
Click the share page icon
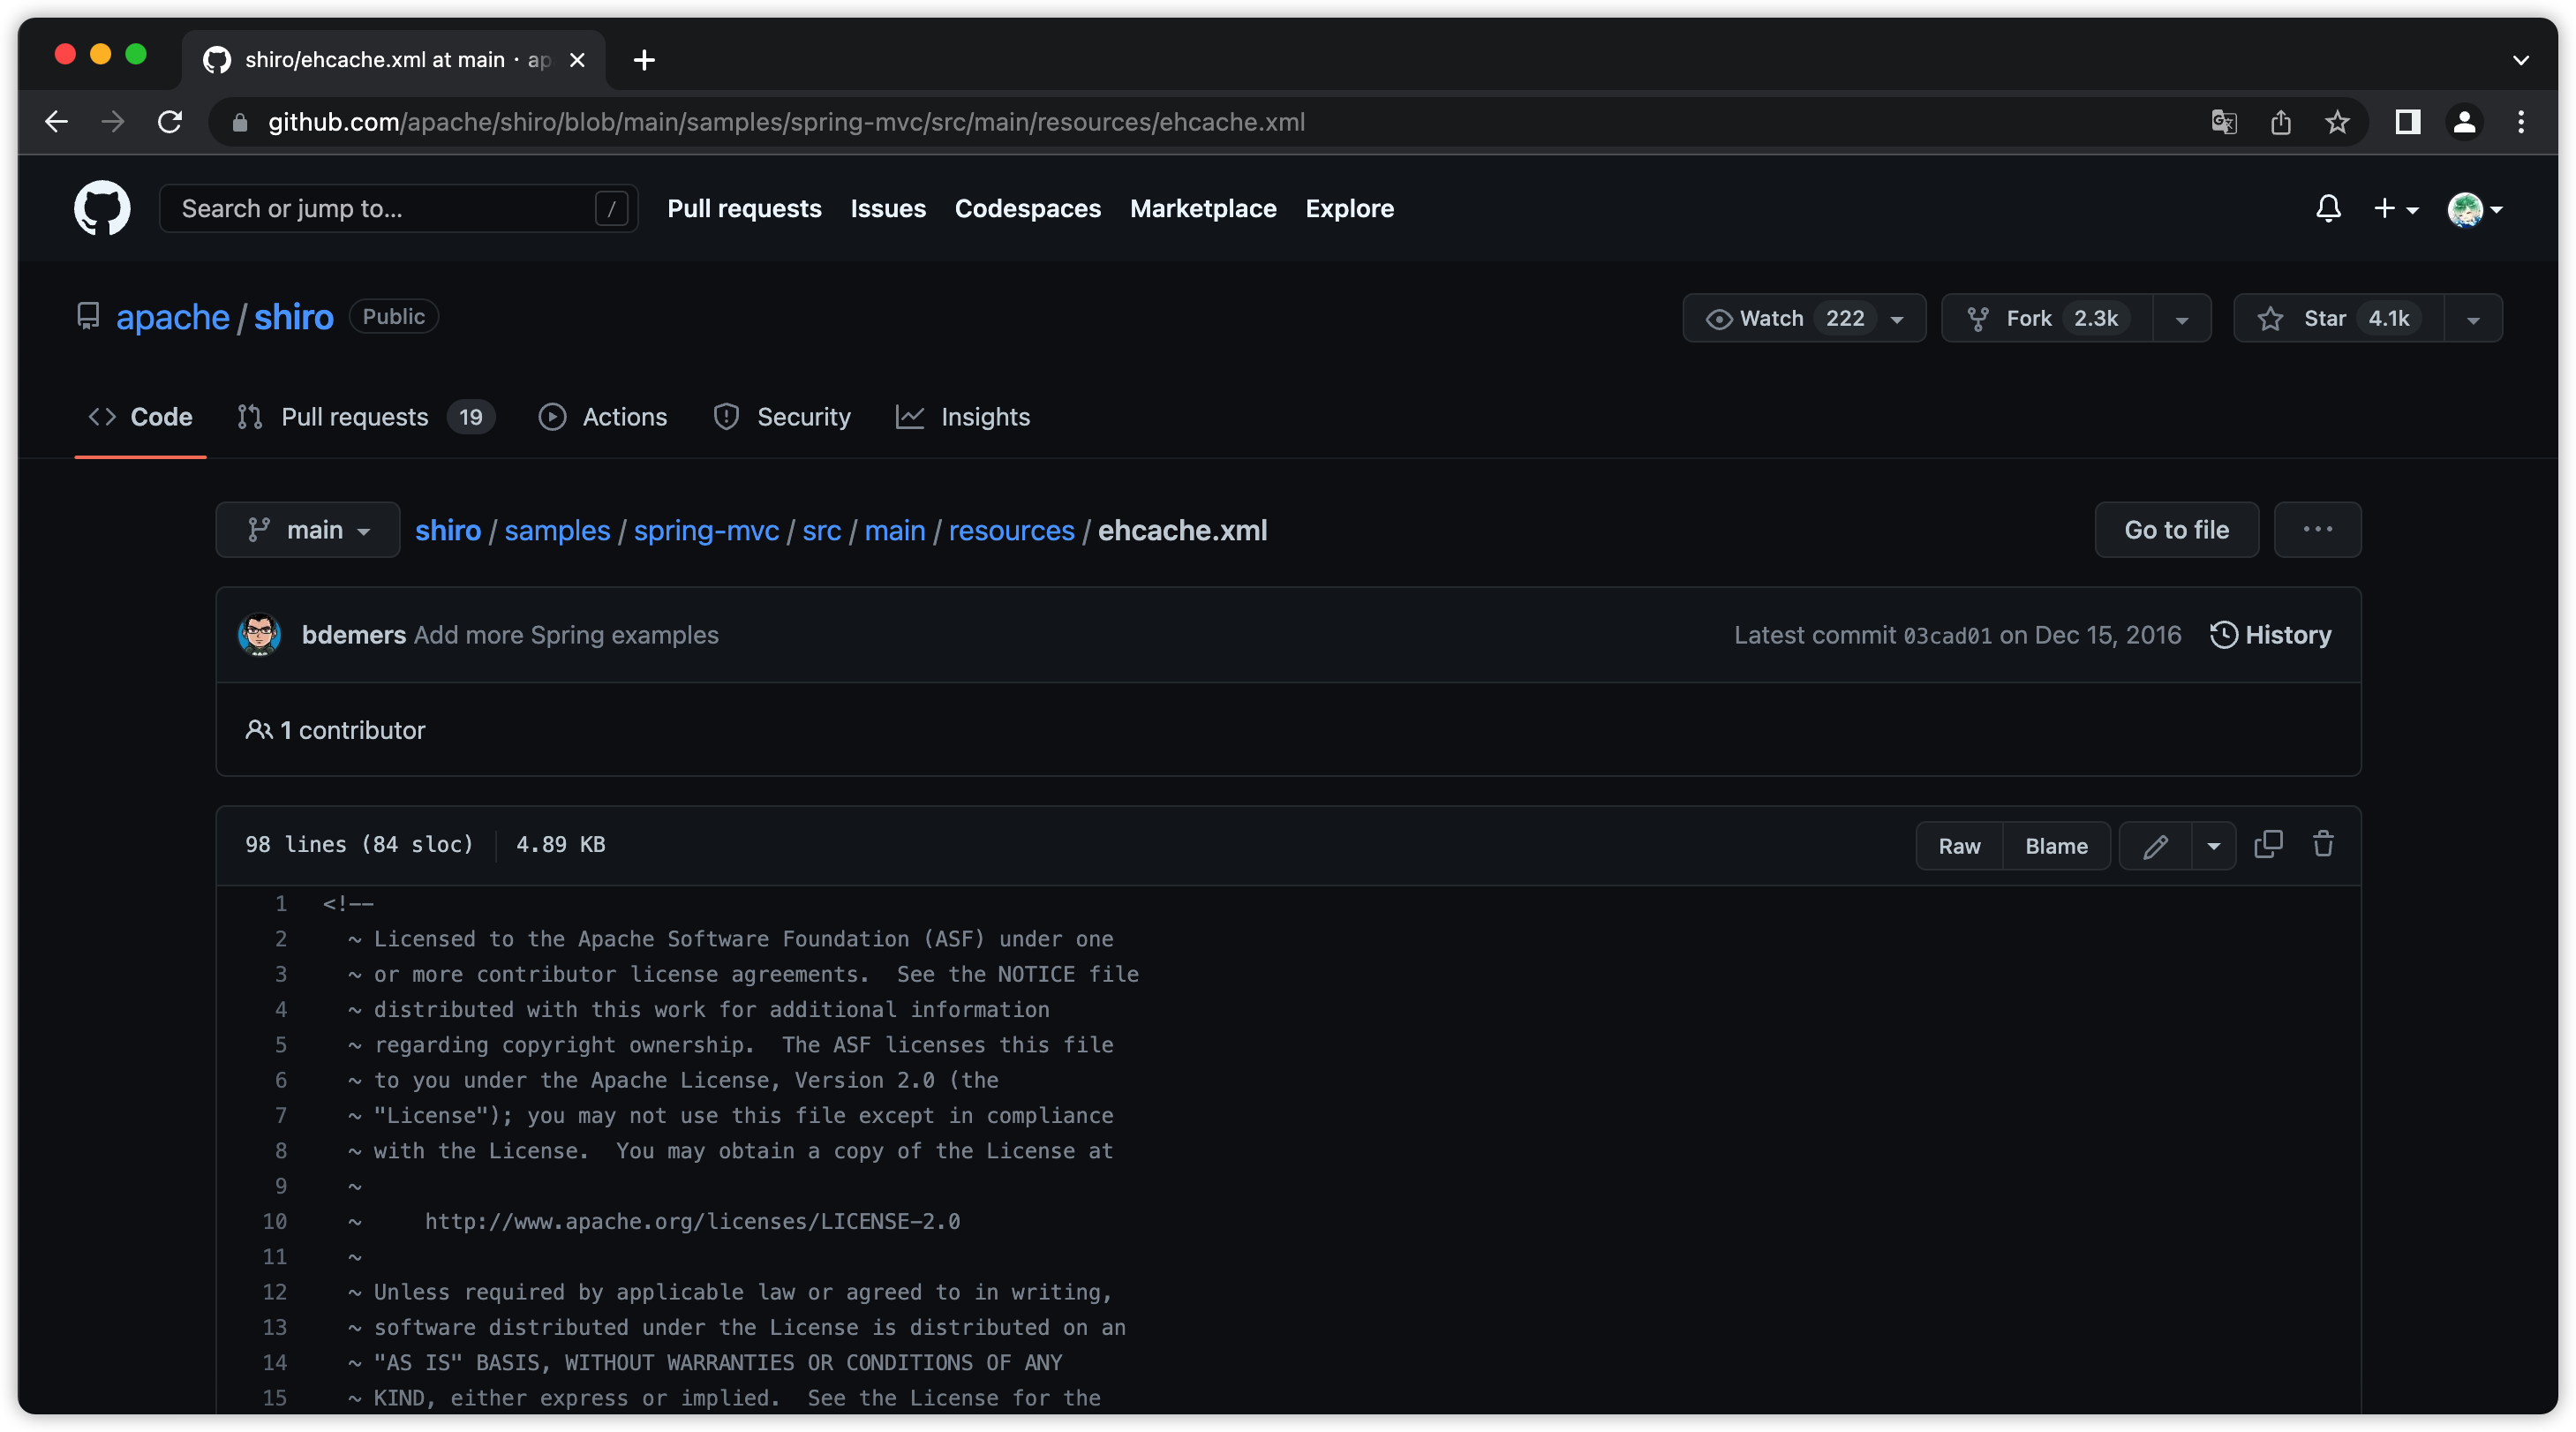[2280, 122]
